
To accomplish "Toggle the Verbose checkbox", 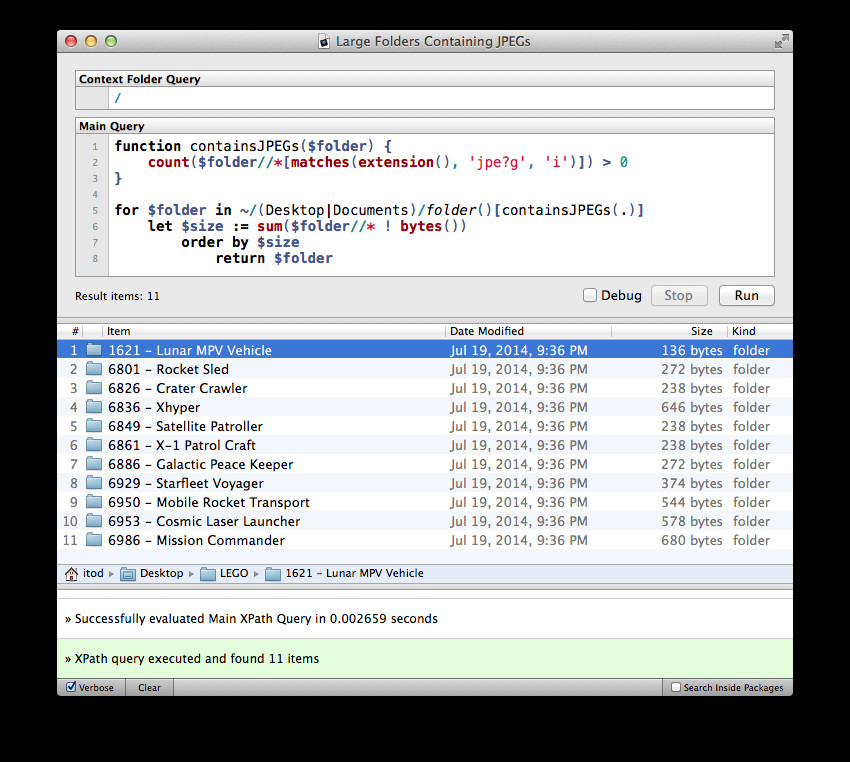I will click(x=71, y=687).
